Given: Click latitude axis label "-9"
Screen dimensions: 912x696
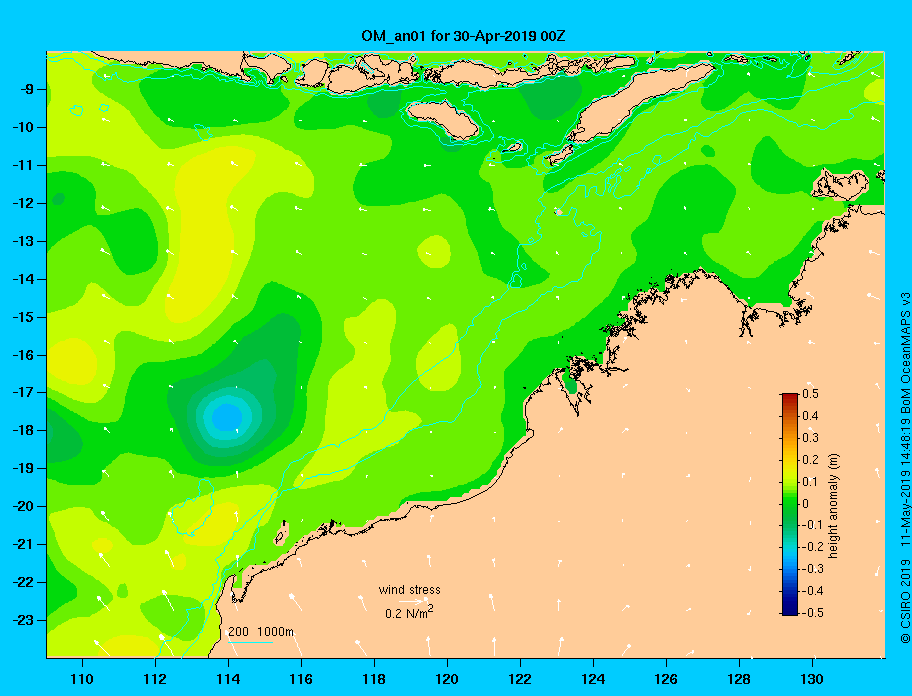Looking at the screenshot, I should (x=26, y=90).
